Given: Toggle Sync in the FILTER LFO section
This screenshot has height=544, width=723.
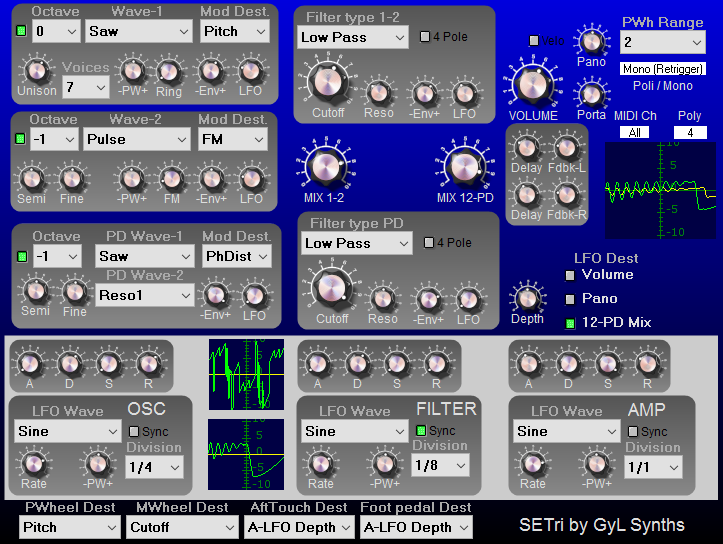Looking at the screenshot, I should coord(422,431).
